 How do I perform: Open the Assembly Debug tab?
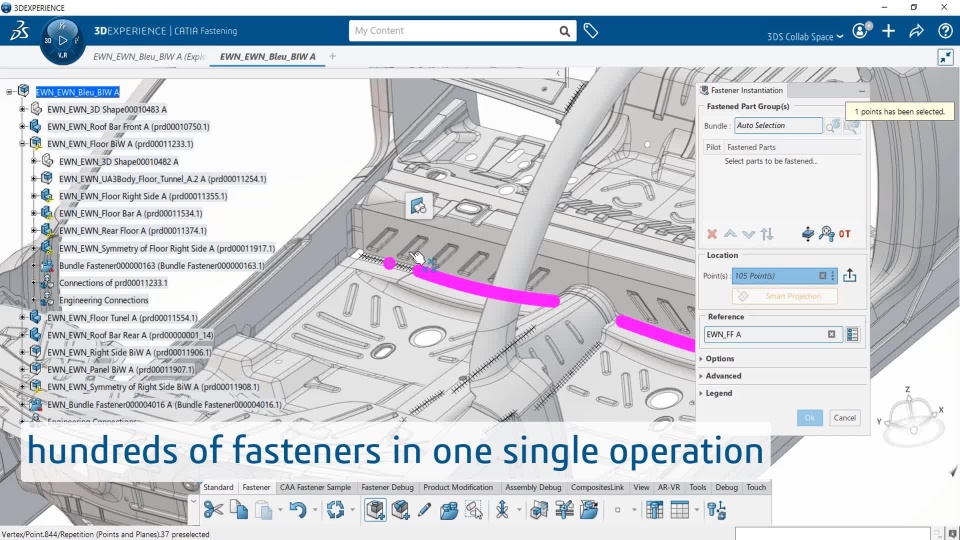click(x=533, y=487)
